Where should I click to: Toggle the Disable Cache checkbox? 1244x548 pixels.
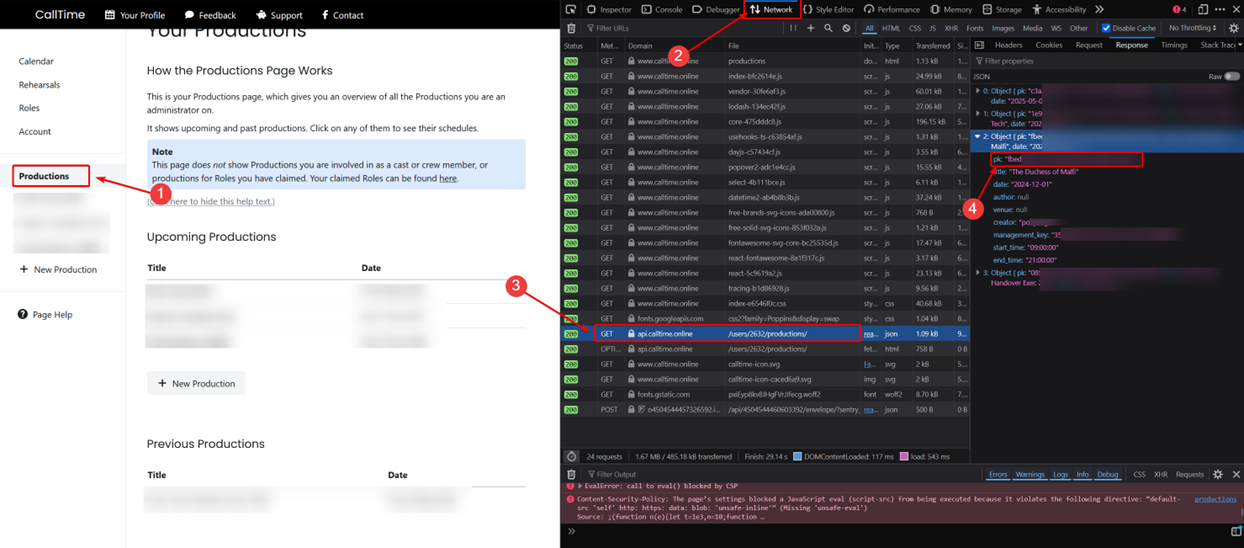(1105, 29)
